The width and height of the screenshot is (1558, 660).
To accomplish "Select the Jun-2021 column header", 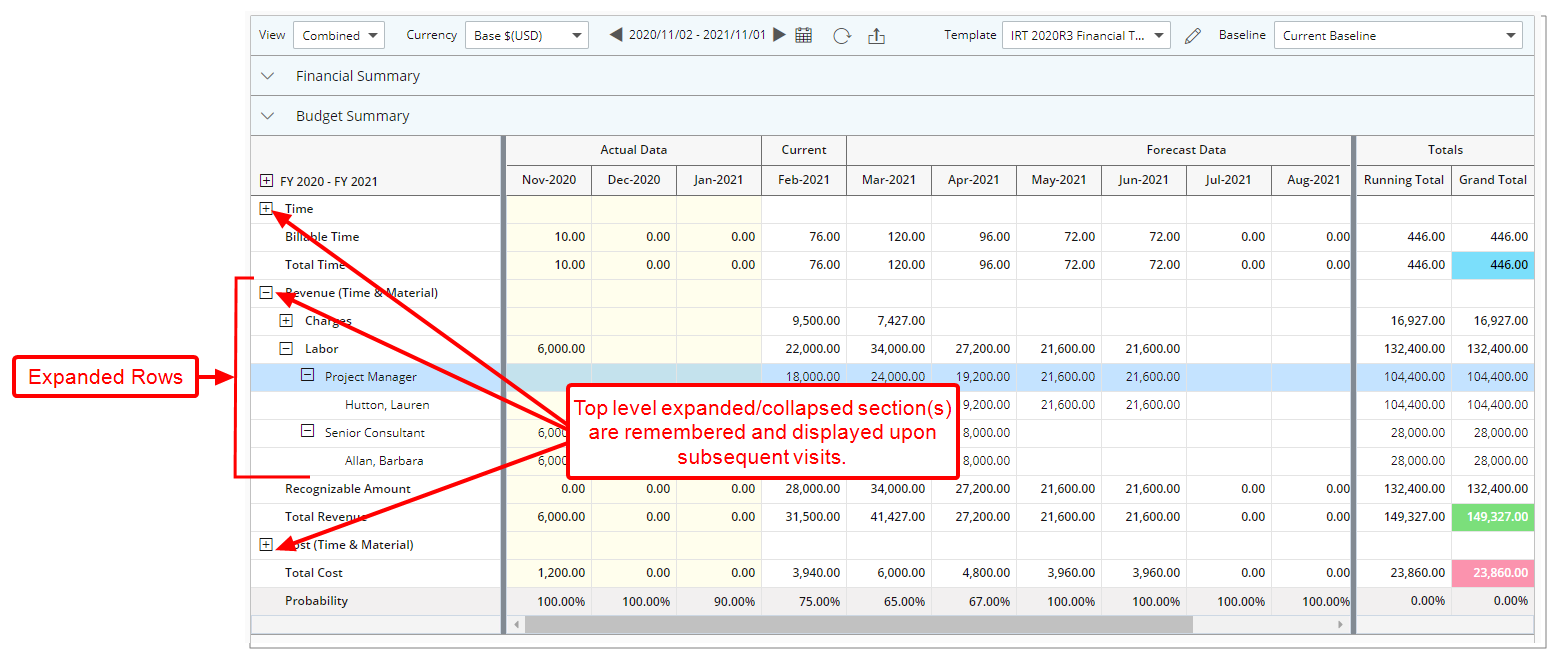I will pos(1144,180).
